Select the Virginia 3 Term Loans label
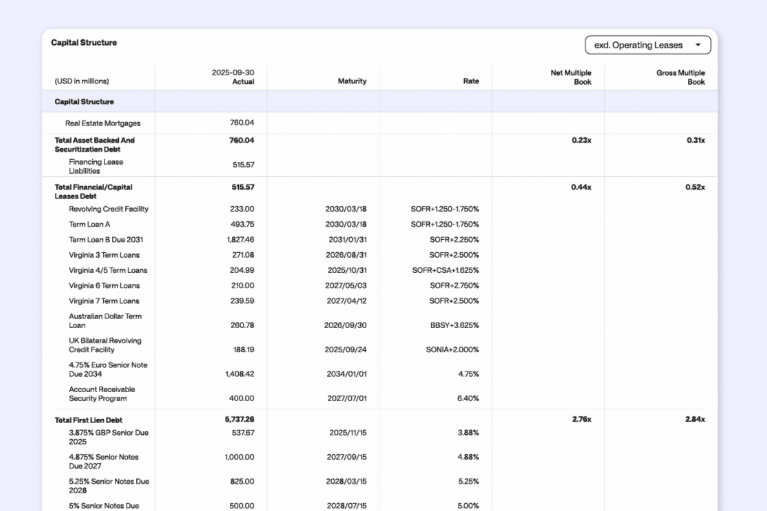The height and width of the screenshot is (511, 767). (x=104, y=255)
